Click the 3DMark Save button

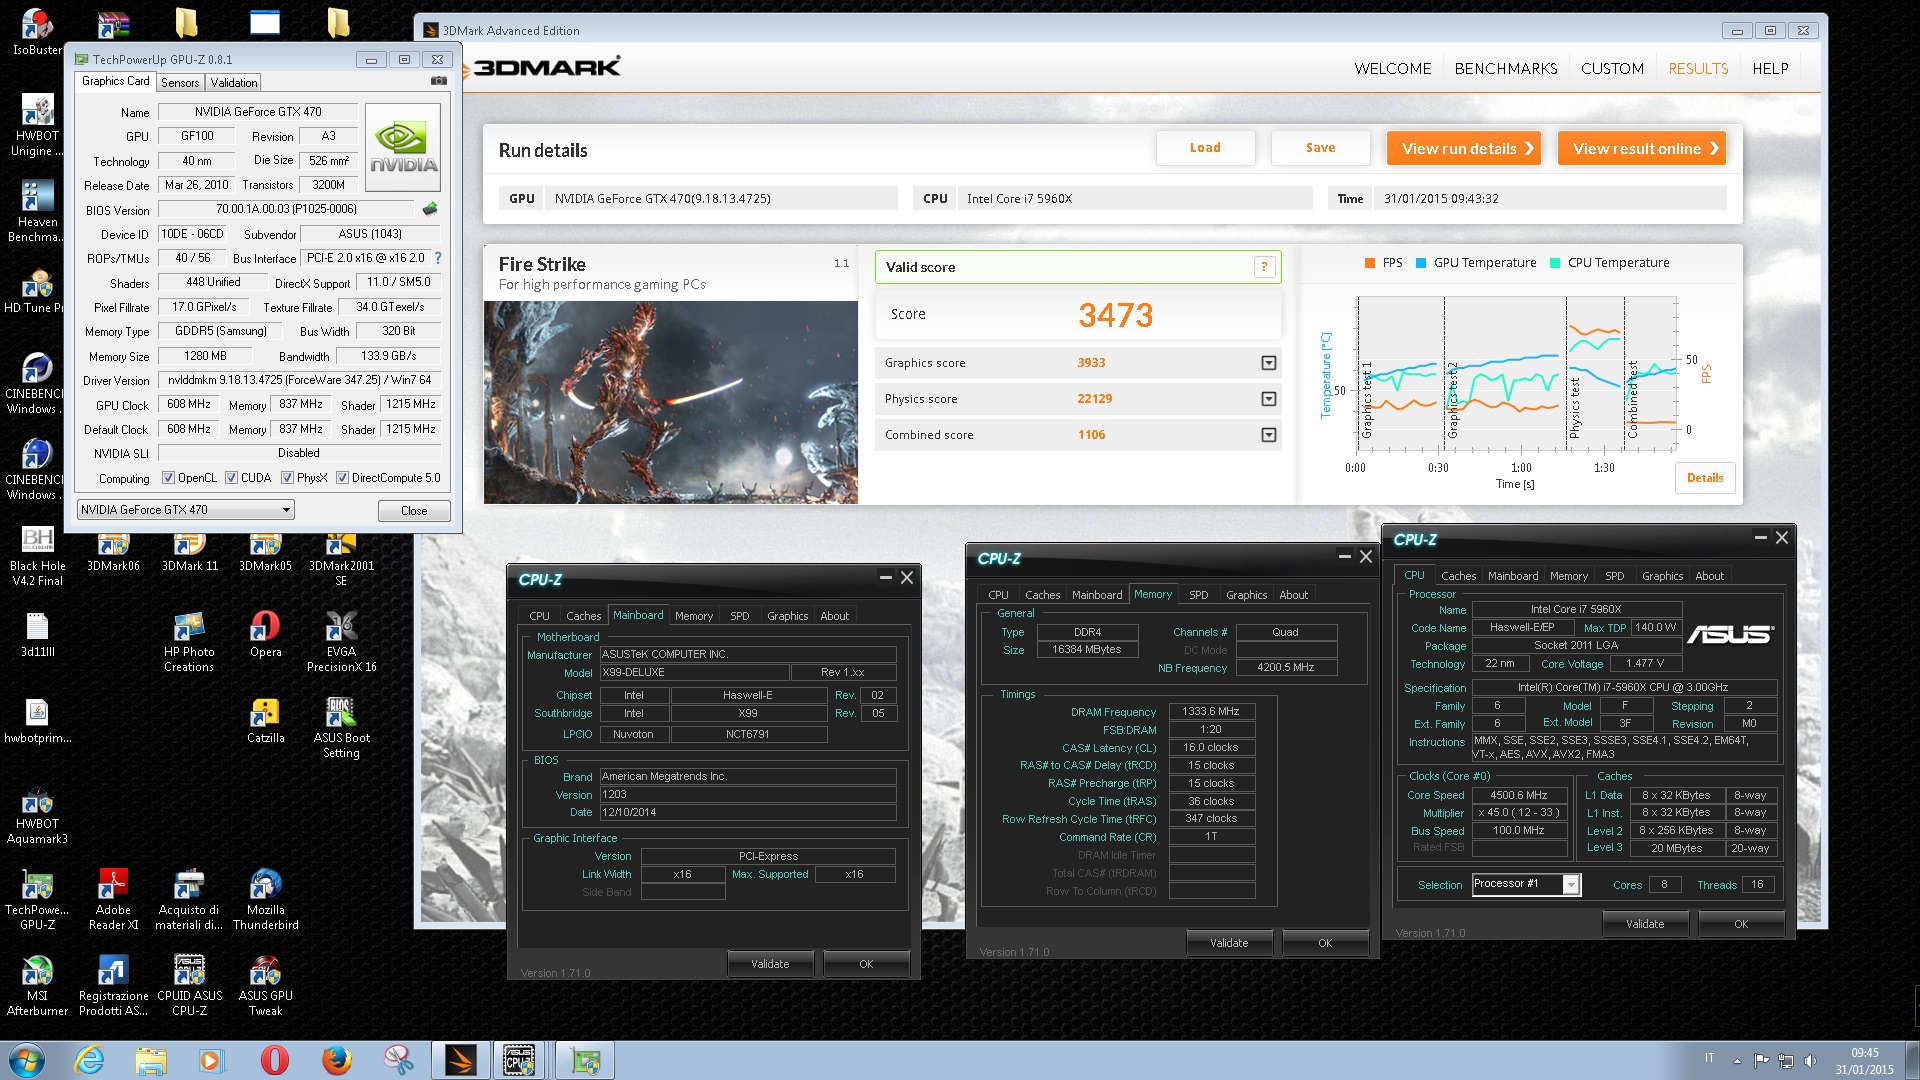coord(1320,148)
